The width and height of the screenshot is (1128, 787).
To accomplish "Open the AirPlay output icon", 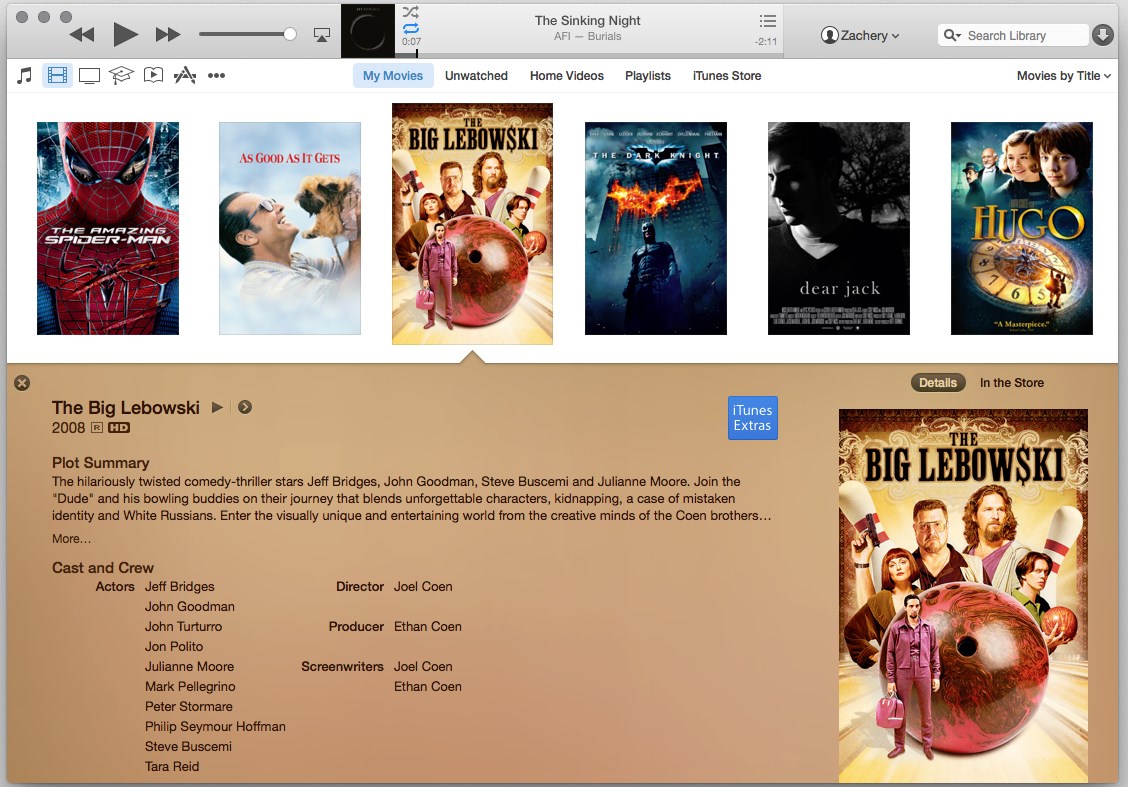I will (x=322, y=35).
